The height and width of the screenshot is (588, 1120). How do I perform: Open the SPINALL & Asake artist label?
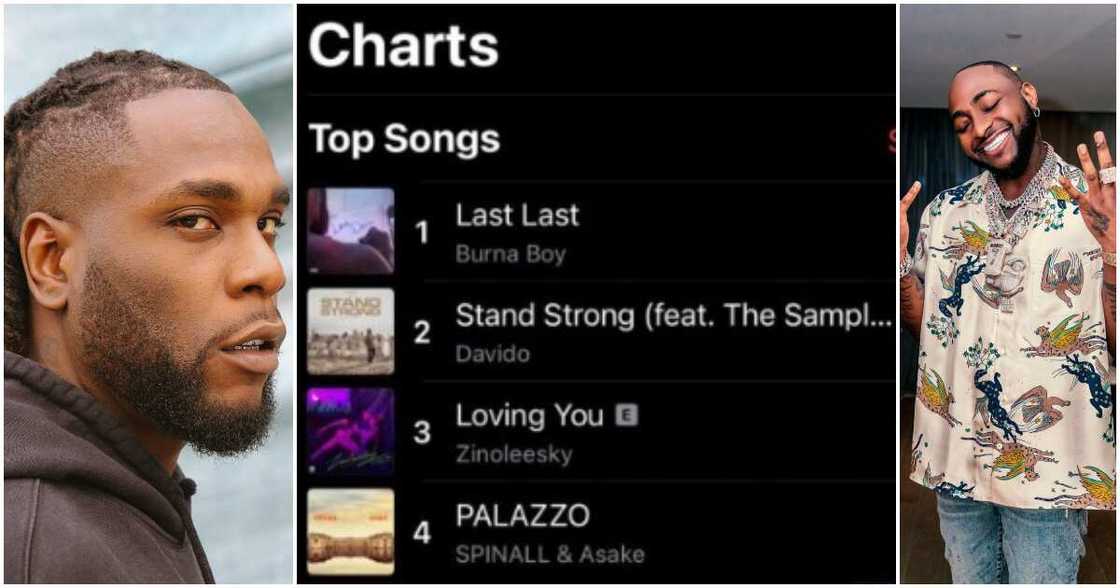[x=549, y=554]
